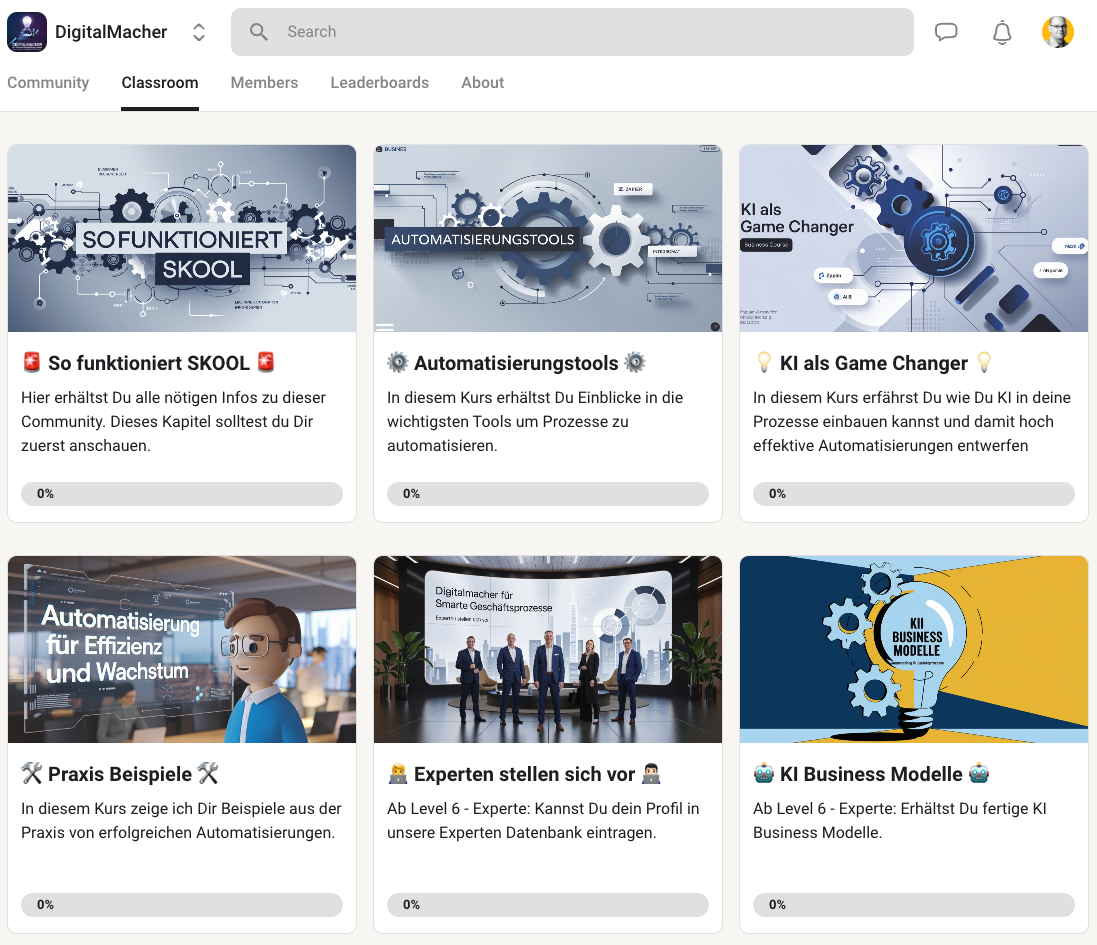Click the So funktioniert SKOOL title
Viewport: 1097px width, 945px height.
pos(149,363)
